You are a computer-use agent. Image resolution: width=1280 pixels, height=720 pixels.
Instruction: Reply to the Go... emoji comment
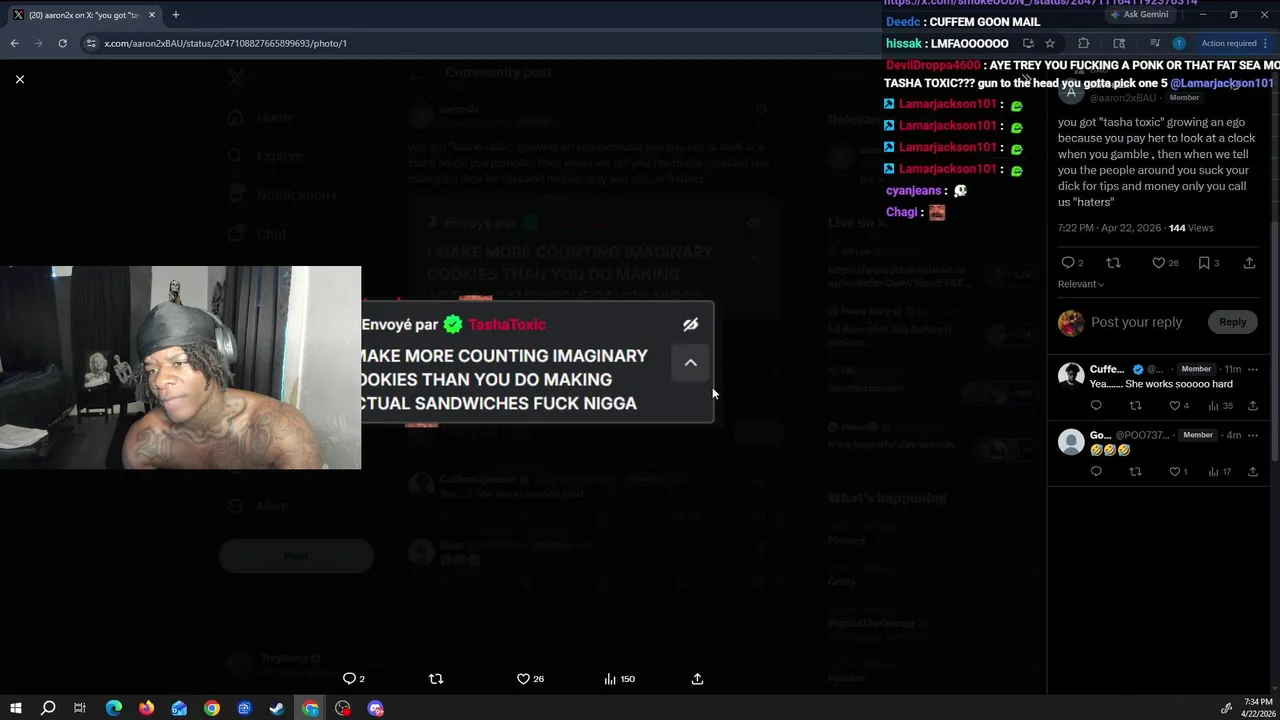[1096, 472]
